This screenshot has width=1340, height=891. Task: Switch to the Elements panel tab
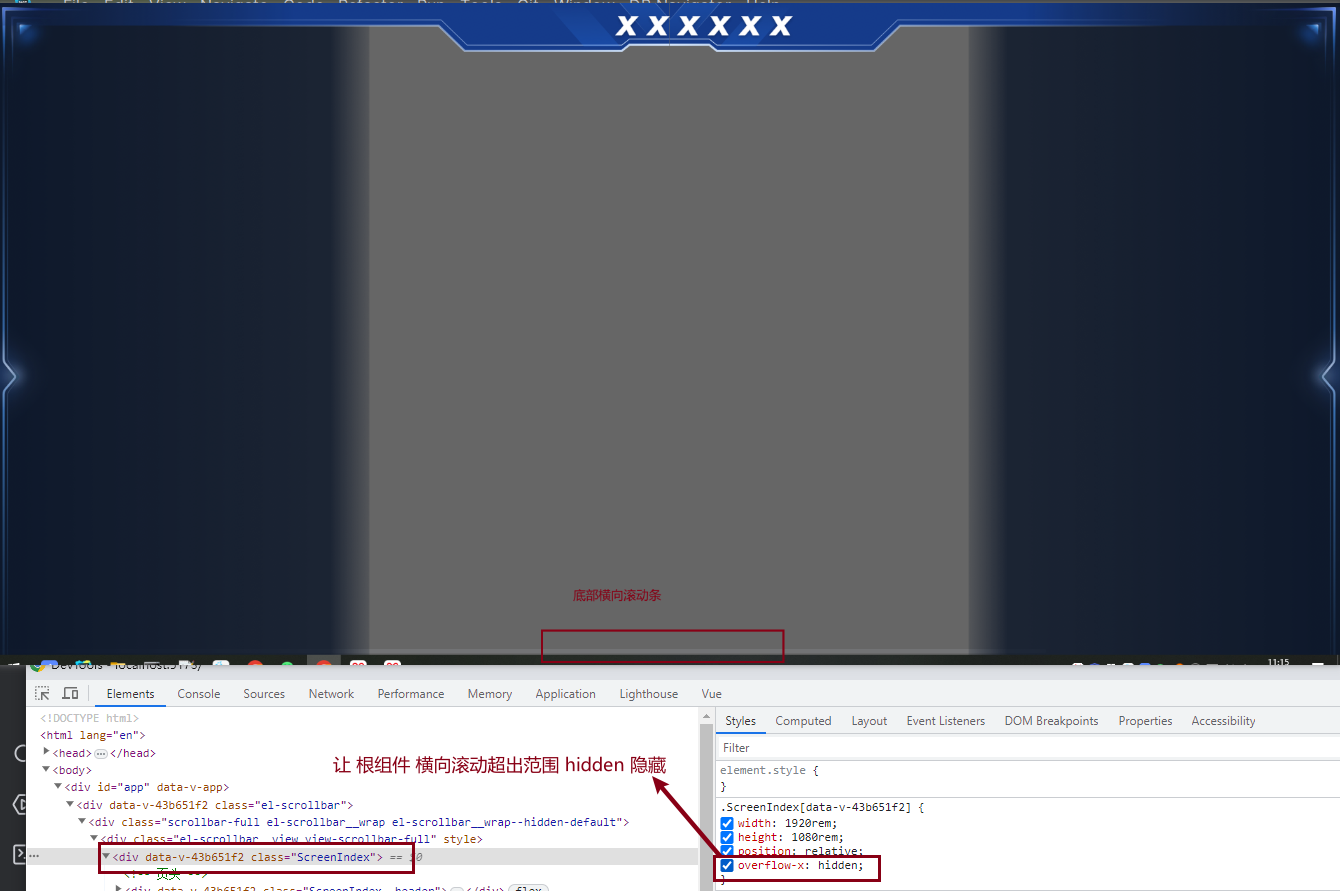(130, 694)
